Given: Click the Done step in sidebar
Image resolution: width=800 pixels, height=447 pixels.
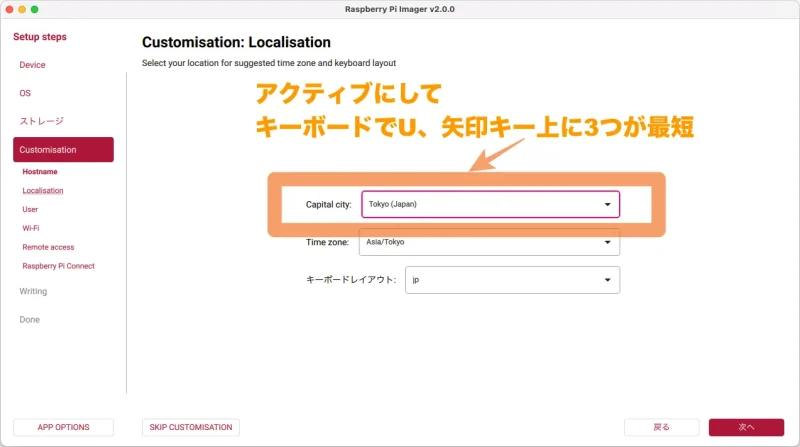Looking at the screenshot, I should click(x=29, y=319).
